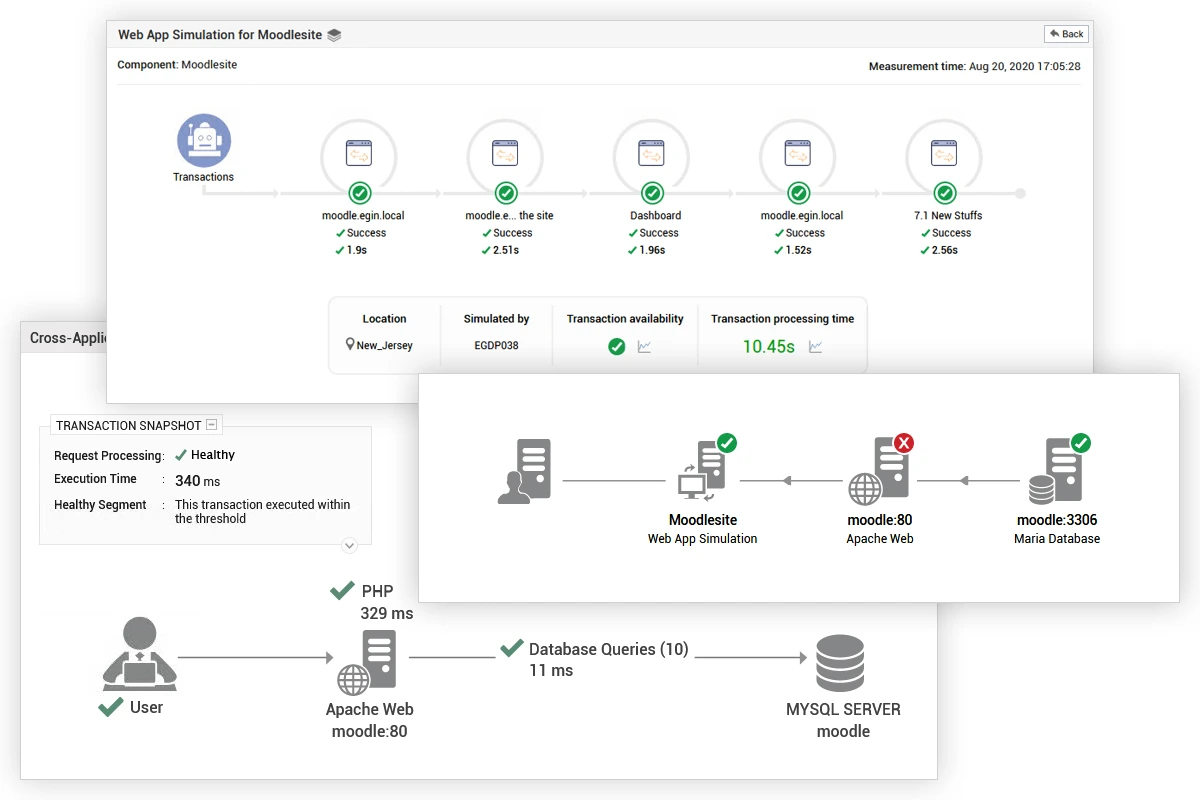Click the User icon in cross-application flow

point(140,654)
